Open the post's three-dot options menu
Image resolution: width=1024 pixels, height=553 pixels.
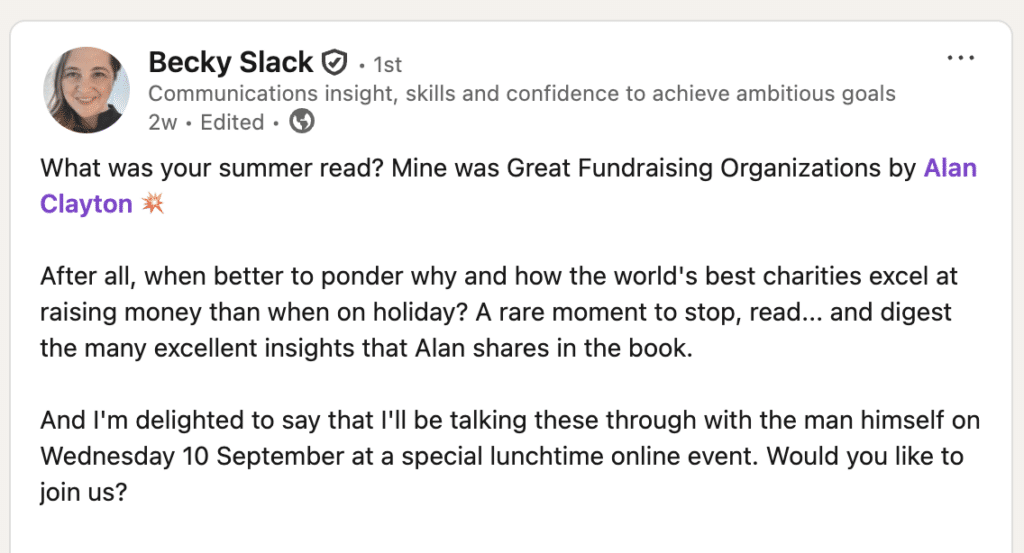point(960,58)
